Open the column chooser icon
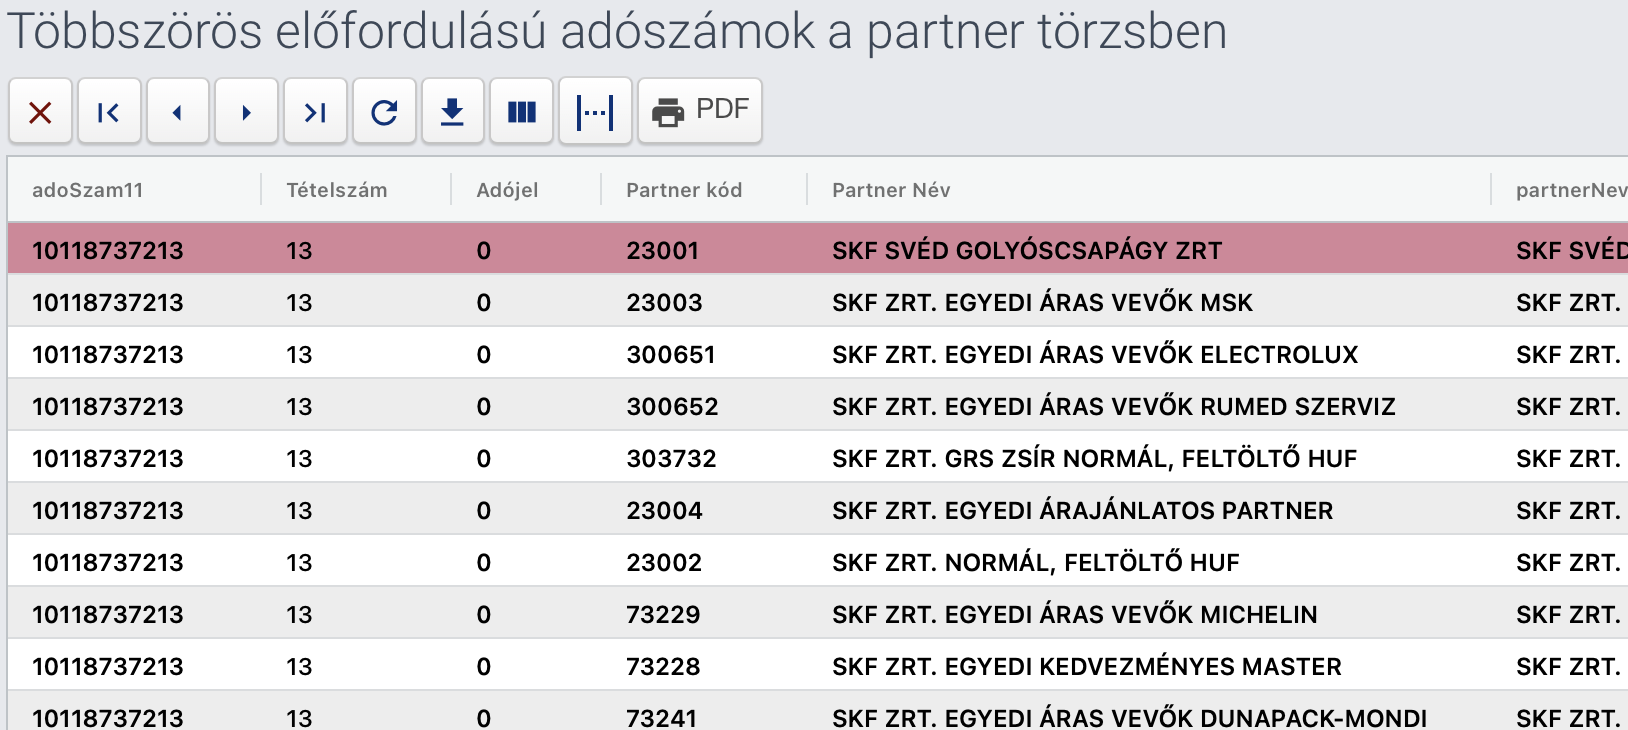 click(522, 112)
